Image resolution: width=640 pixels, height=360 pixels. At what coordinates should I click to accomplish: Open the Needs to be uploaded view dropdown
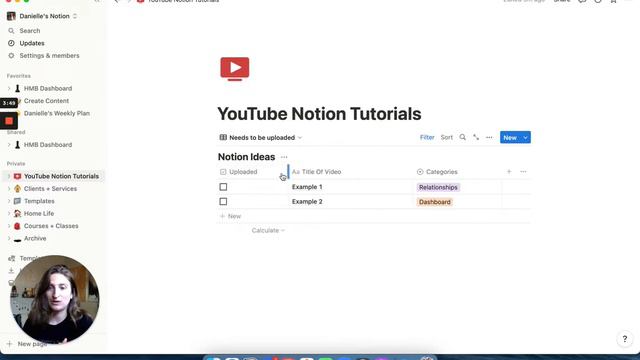coord(261,138)
